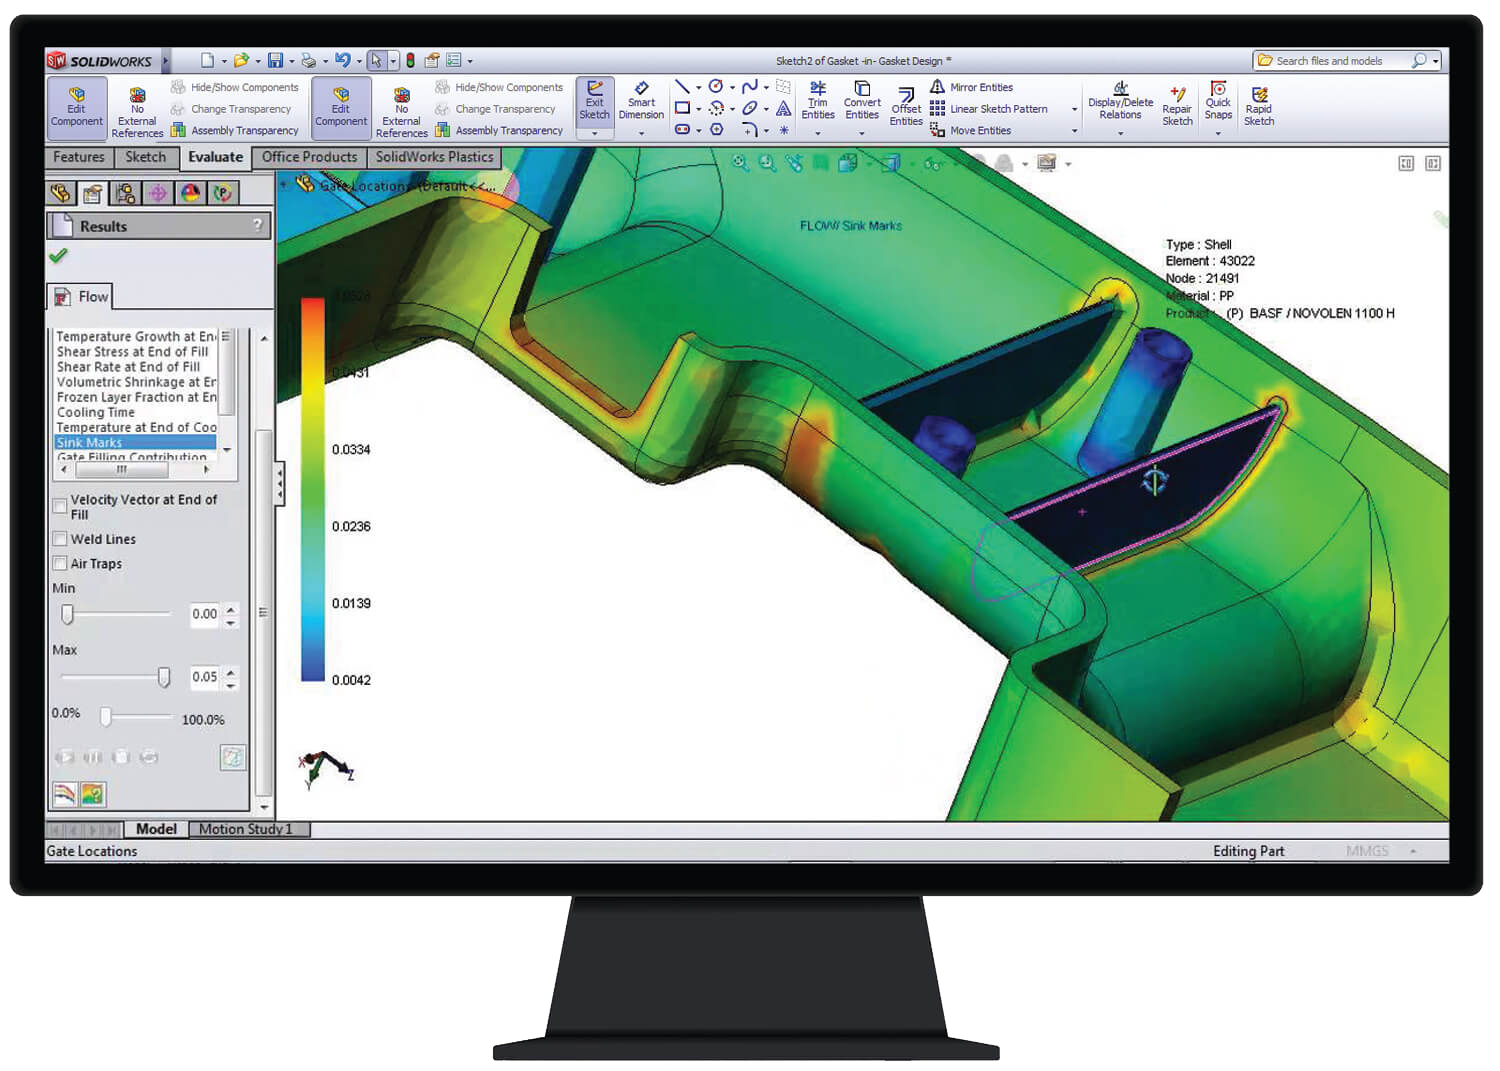Open the Options icon in quick access bar

pos(454,61)
